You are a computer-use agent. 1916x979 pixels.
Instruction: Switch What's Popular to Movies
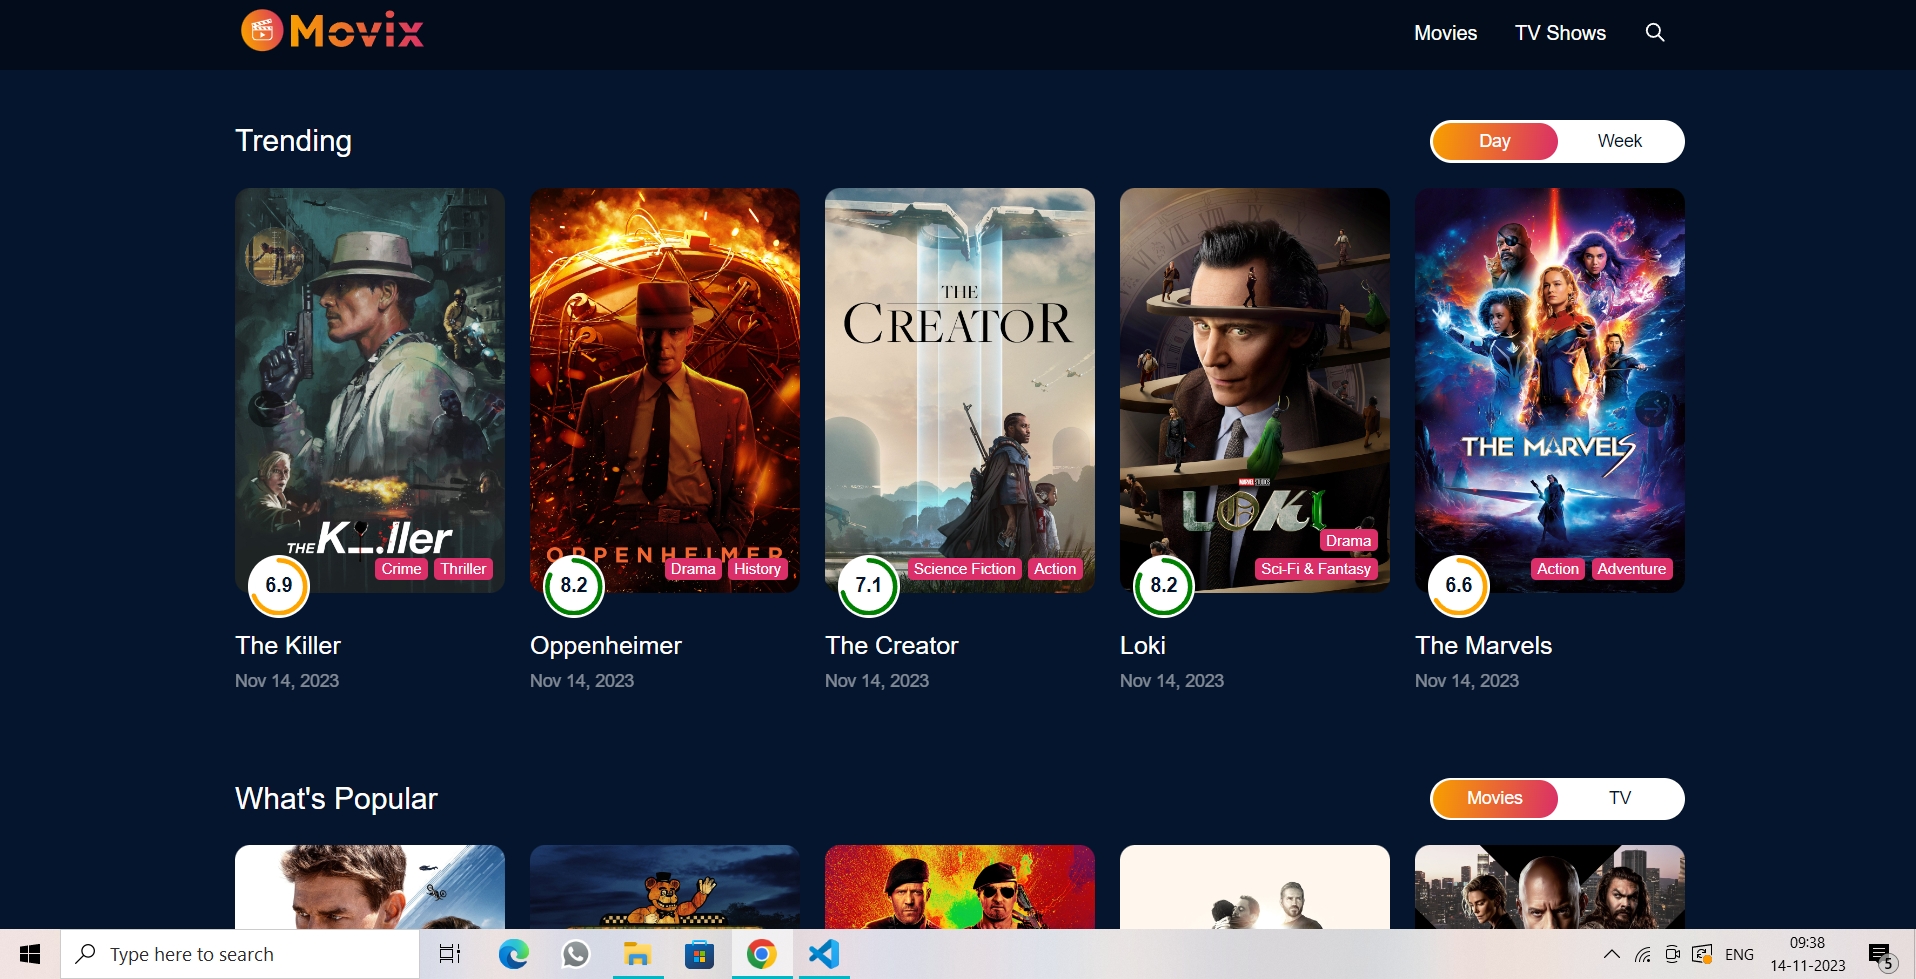point(1495,798)
